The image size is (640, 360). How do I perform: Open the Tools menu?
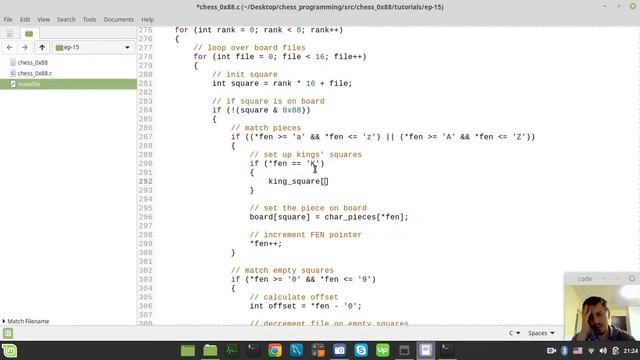click(89, 19)
